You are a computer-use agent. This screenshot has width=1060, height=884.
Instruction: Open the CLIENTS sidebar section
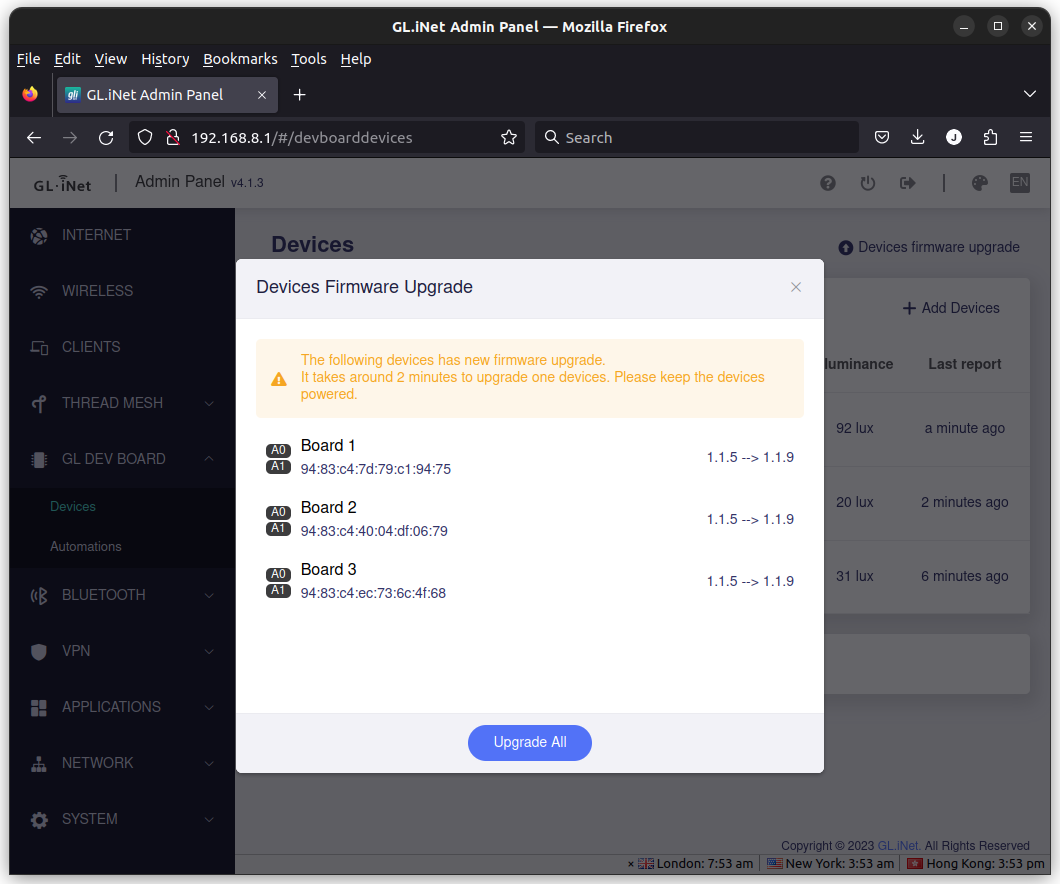[x=122, y=347]
